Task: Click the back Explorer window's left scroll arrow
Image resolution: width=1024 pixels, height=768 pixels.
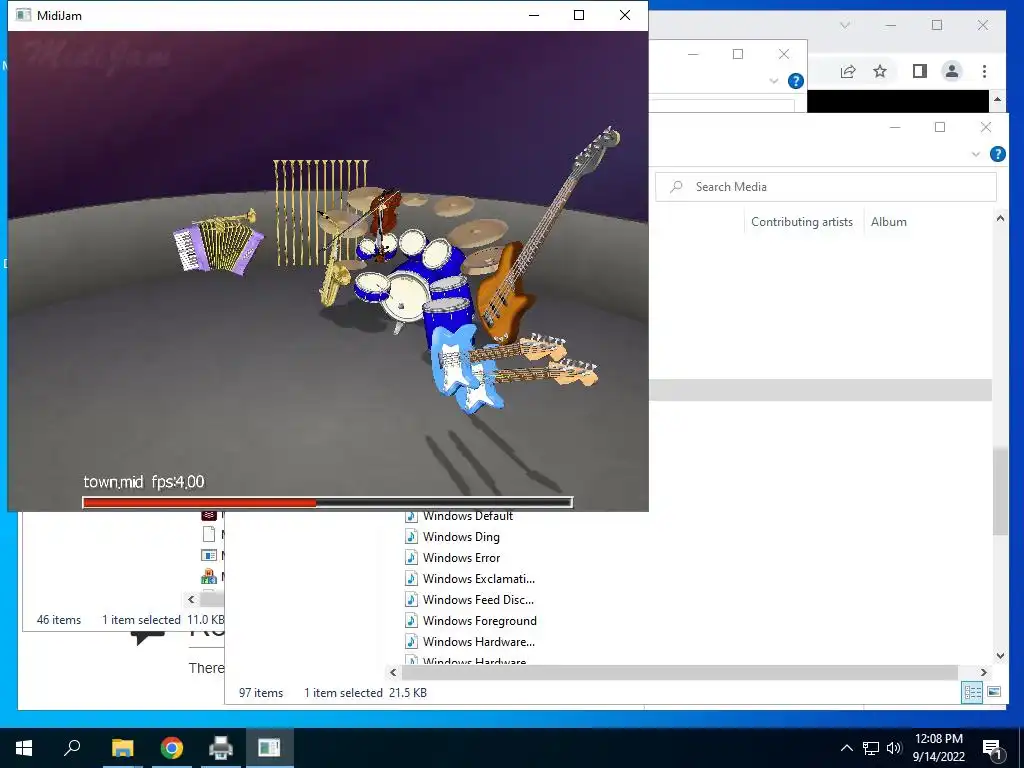Action: (x=191, y=599)
